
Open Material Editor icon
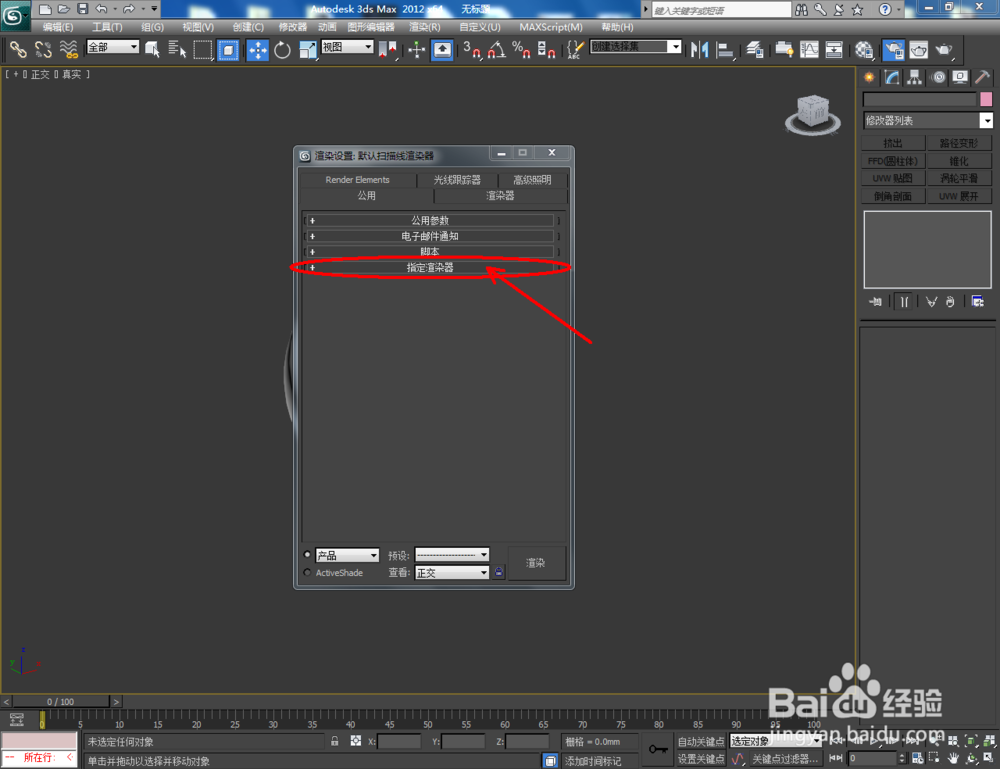pos(864,49)
